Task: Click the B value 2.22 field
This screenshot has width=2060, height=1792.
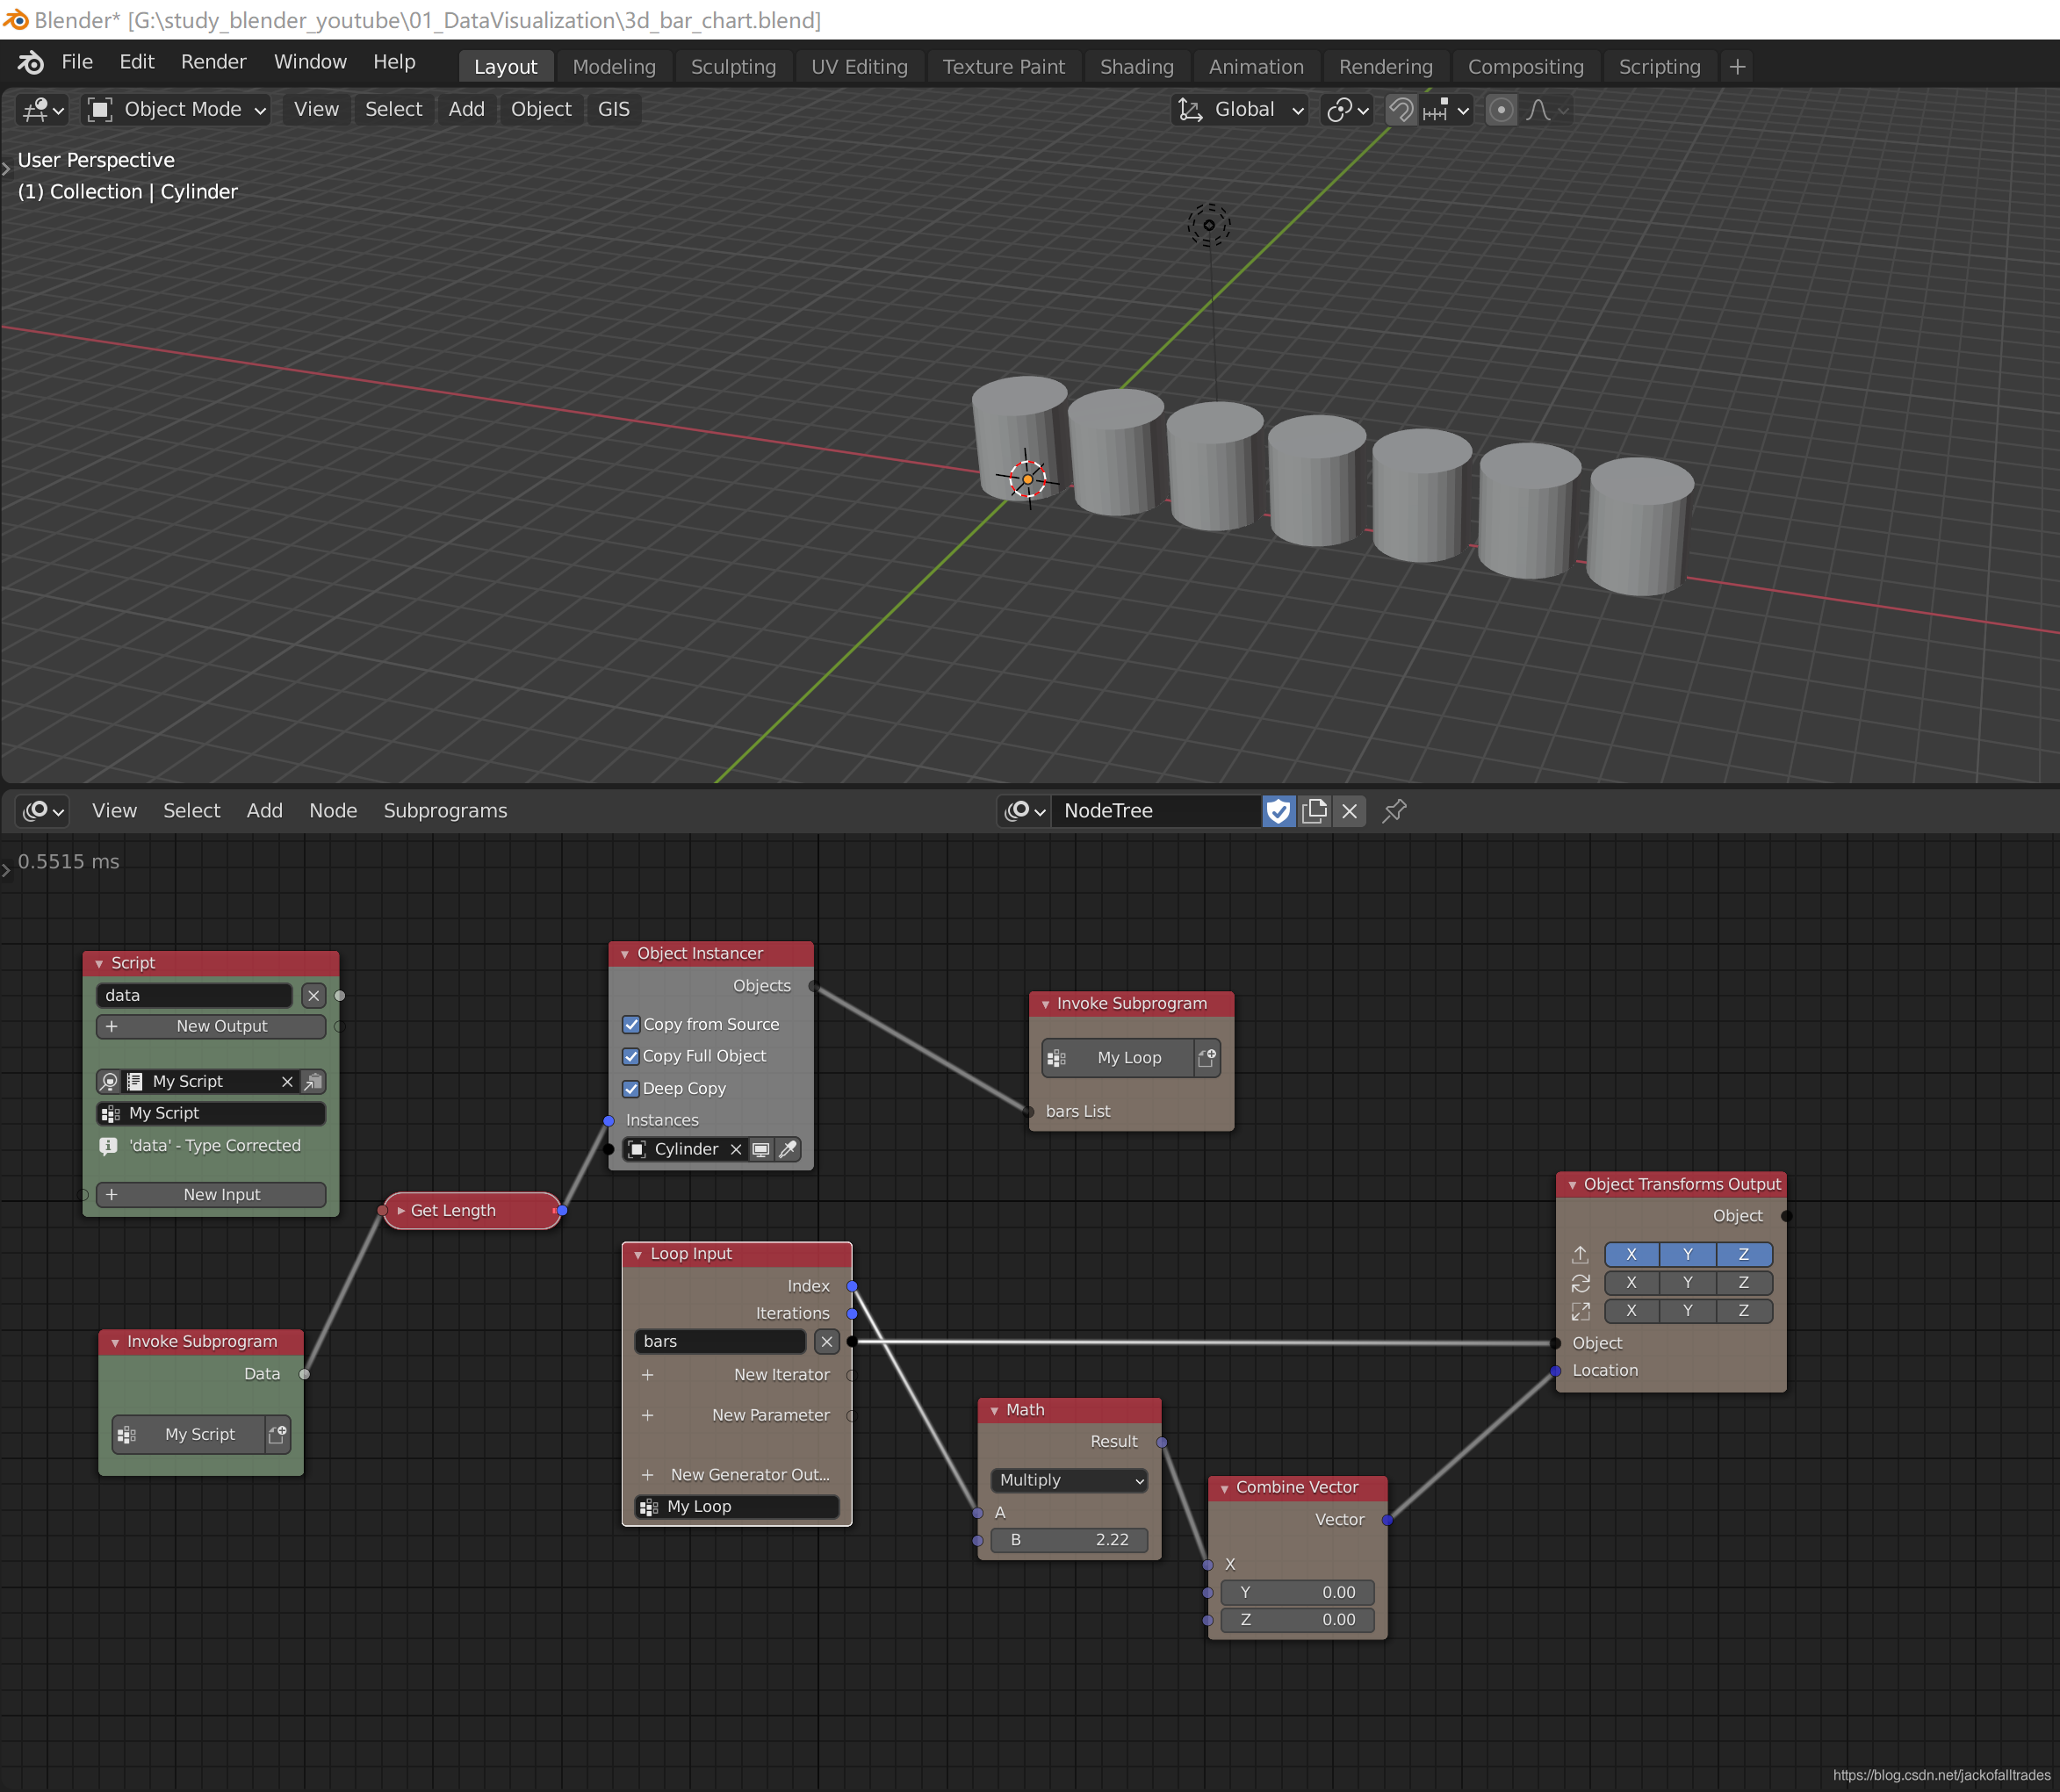Action: [x=1069, y=1540]
